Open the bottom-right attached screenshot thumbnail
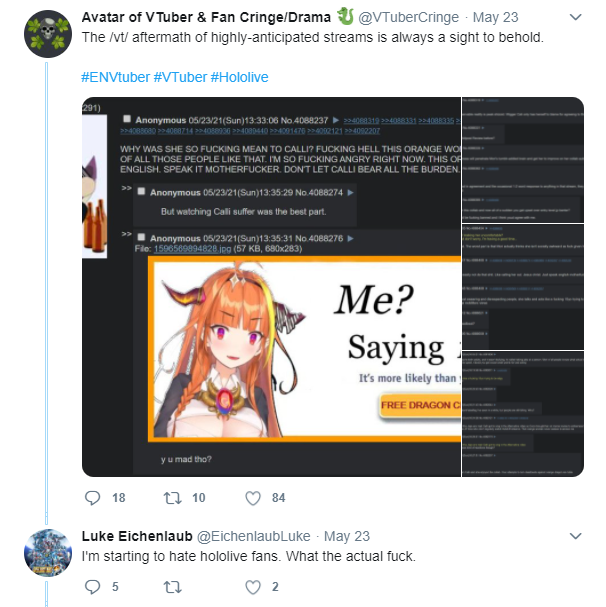 [523, 414]
